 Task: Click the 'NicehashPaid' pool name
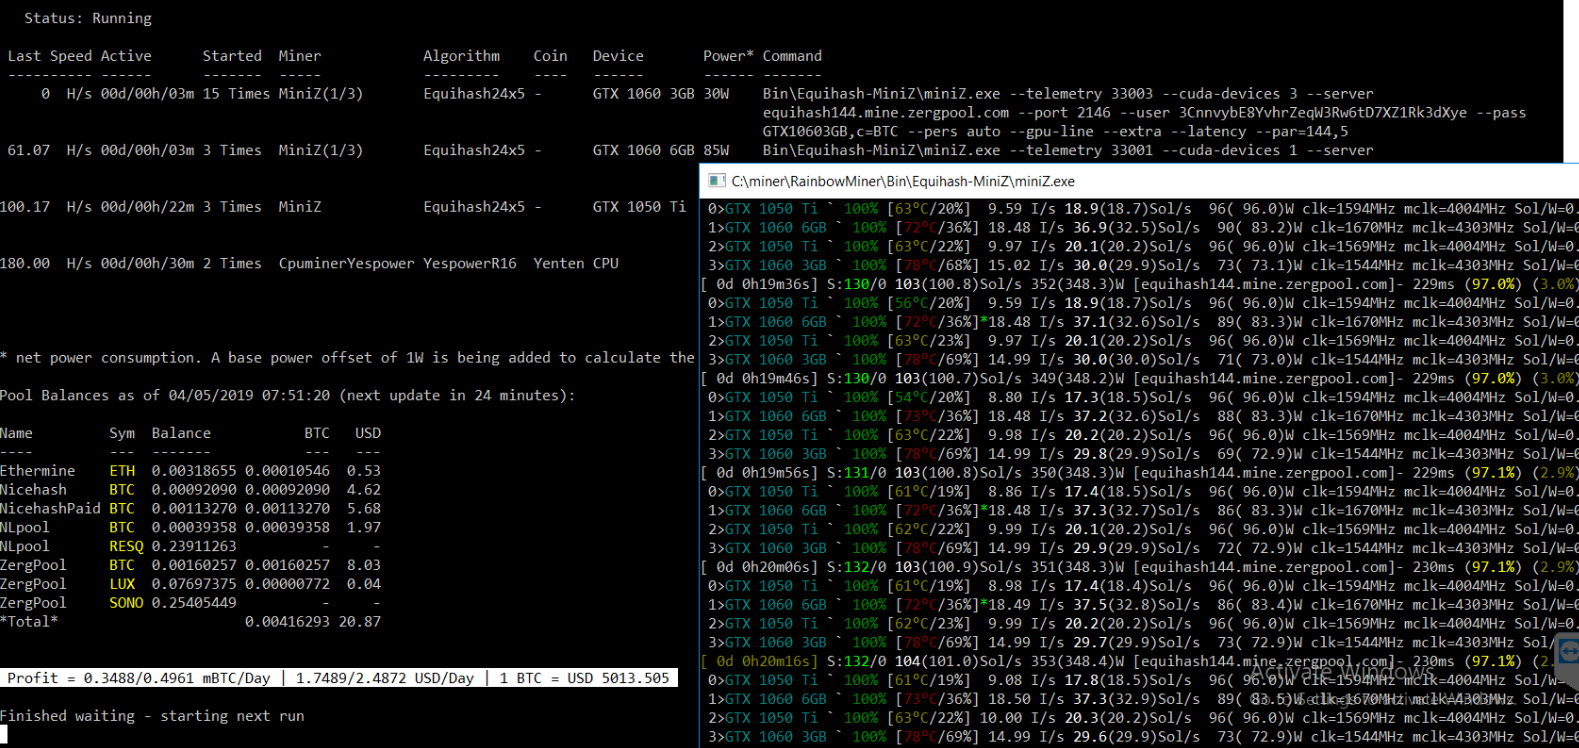[50, 508]
